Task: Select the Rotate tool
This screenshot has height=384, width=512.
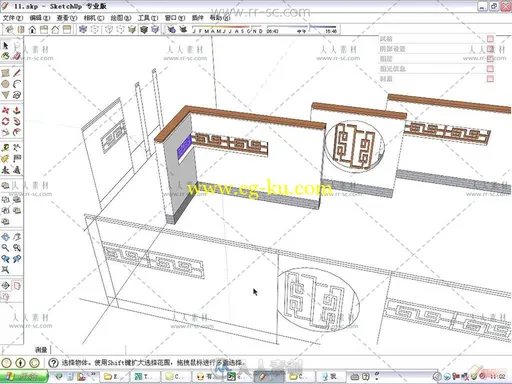Action: [x=5, y=121]
